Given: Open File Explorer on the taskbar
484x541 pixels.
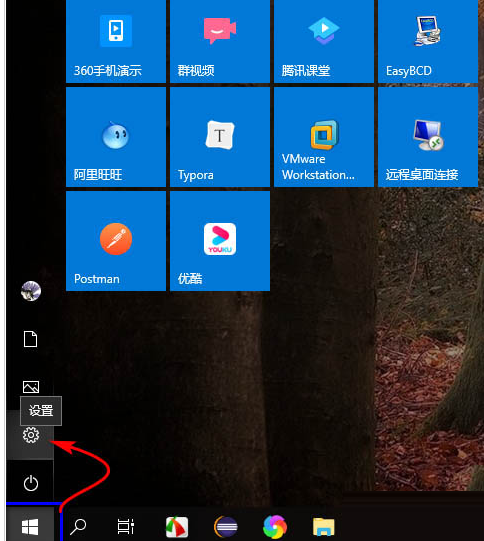Looking at the screenshot, I should click(x=324, y=527).
